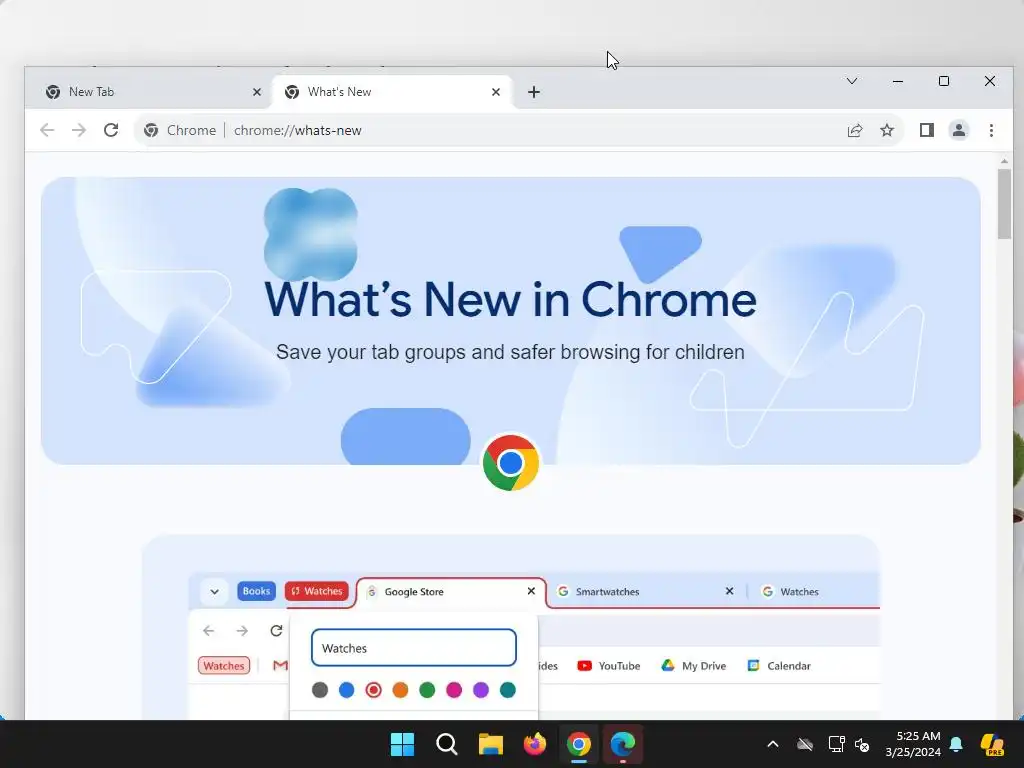Select the Google Store tab in illustration
This screenshot has height=768, width=1024.
[451, 592]
